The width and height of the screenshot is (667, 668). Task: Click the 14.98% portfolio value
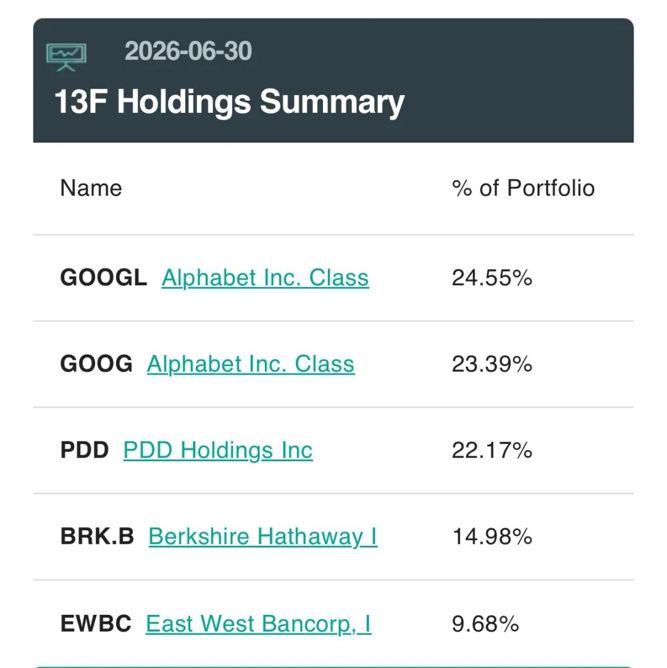point(492,537)
